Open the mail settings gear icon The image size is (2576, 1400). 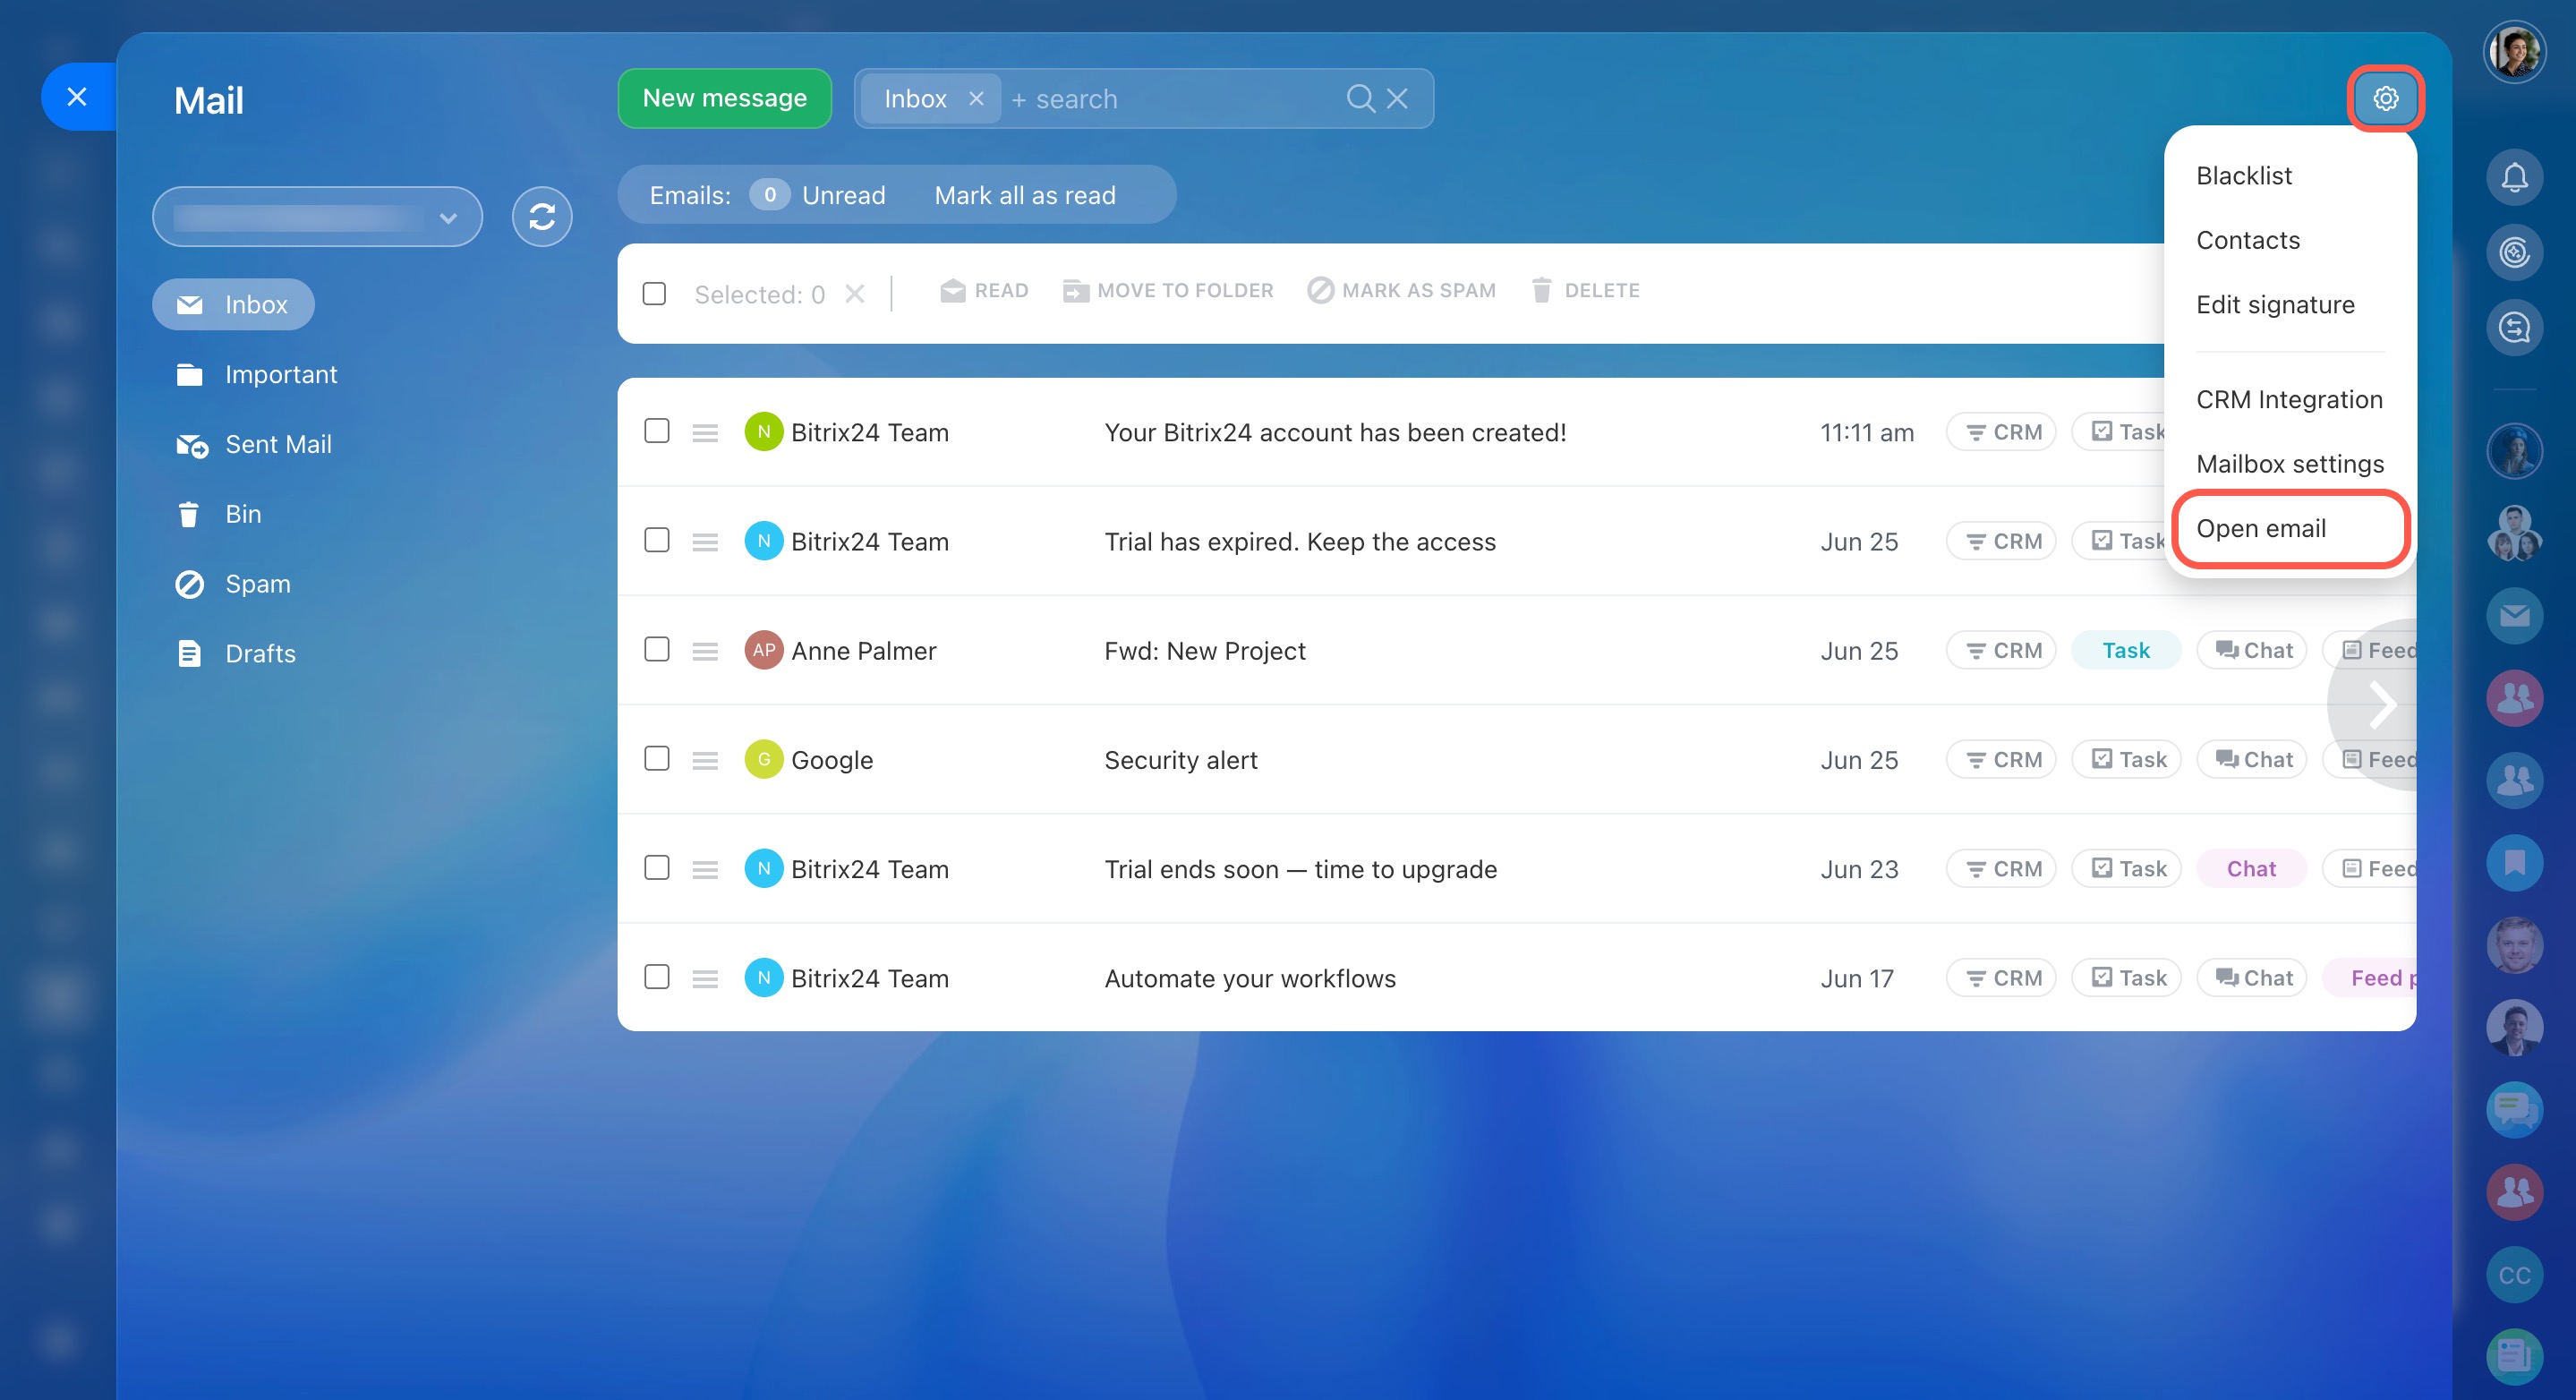coord(2385,98)
